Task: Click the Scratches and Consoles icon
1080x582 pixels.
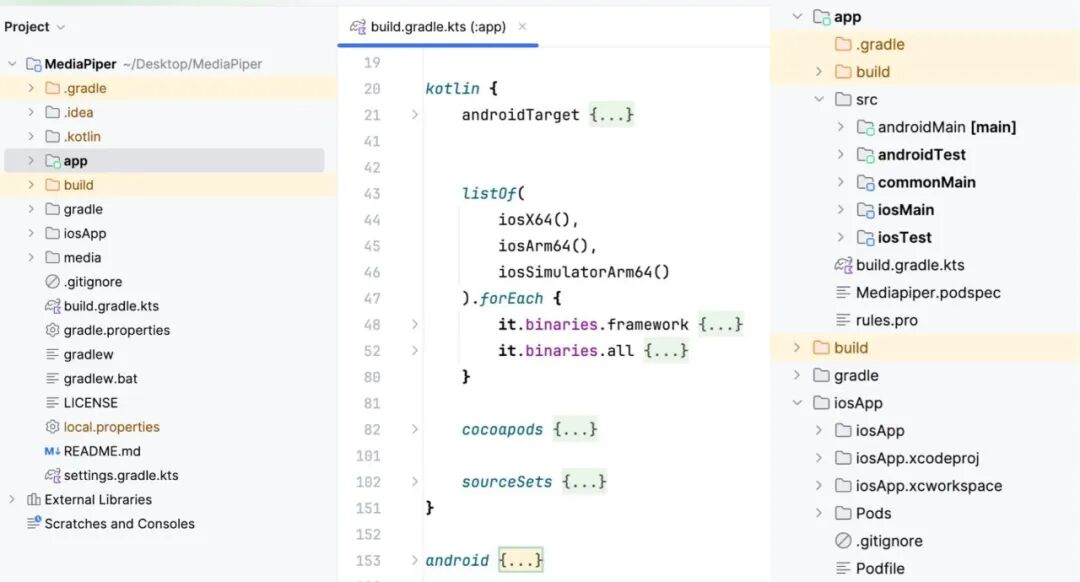Action: pyautogui.click(x=33, y=523)
